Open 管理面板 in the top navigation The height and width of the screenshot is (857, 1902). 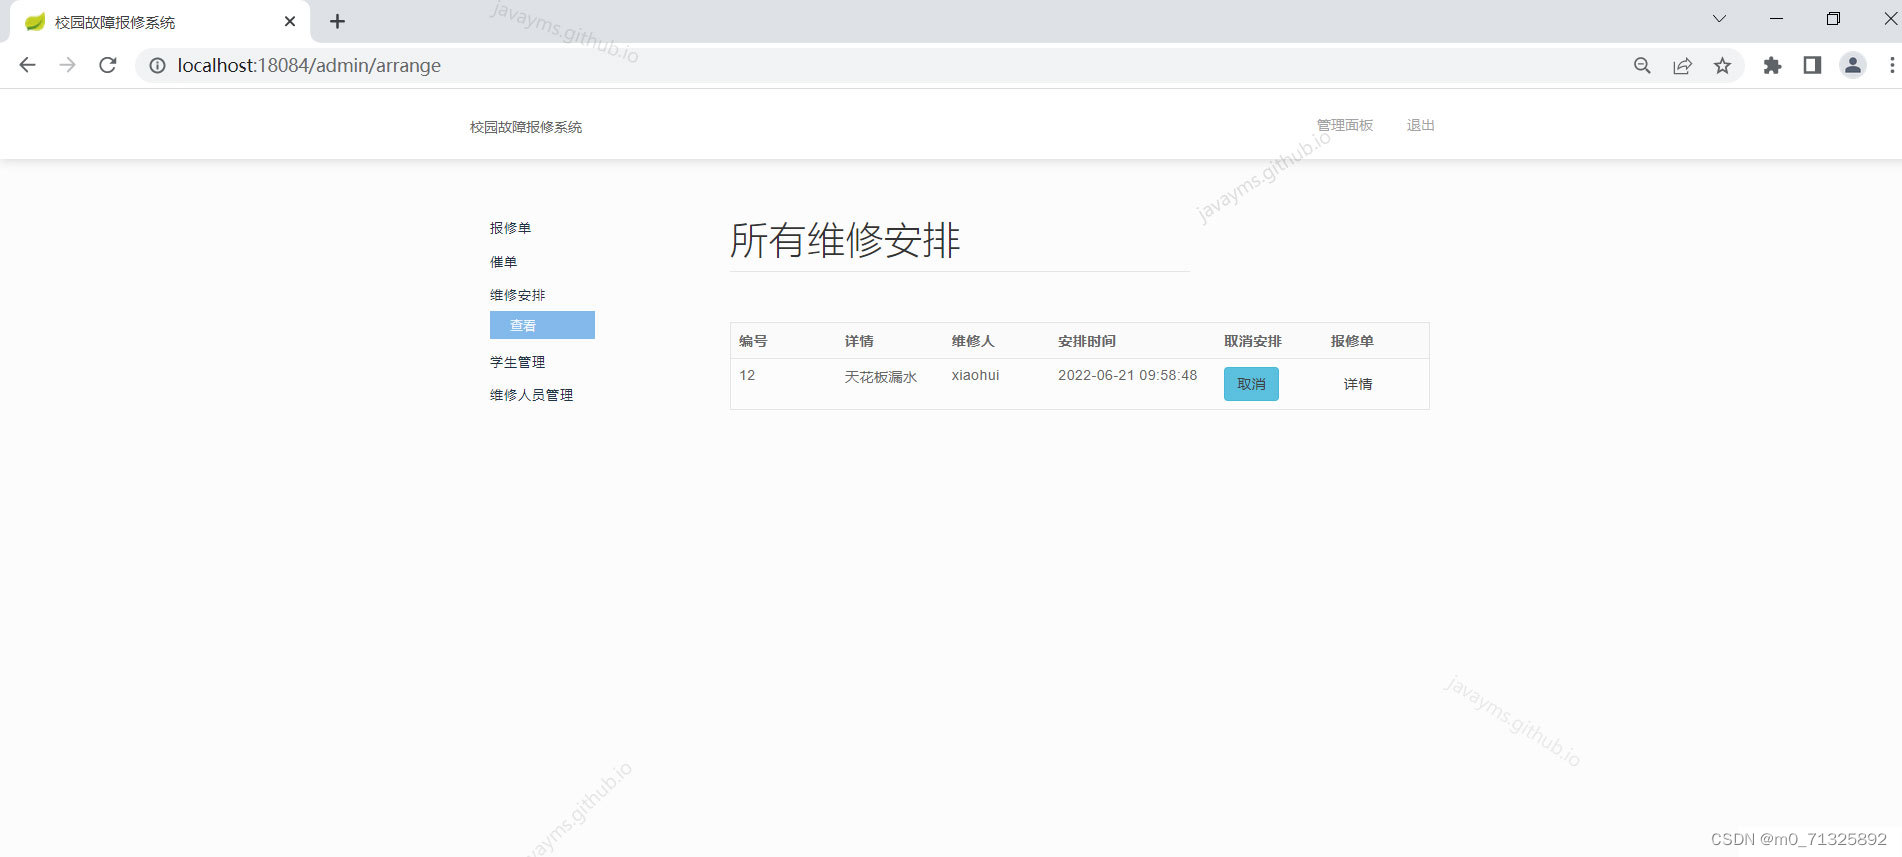click(1345, 125)
